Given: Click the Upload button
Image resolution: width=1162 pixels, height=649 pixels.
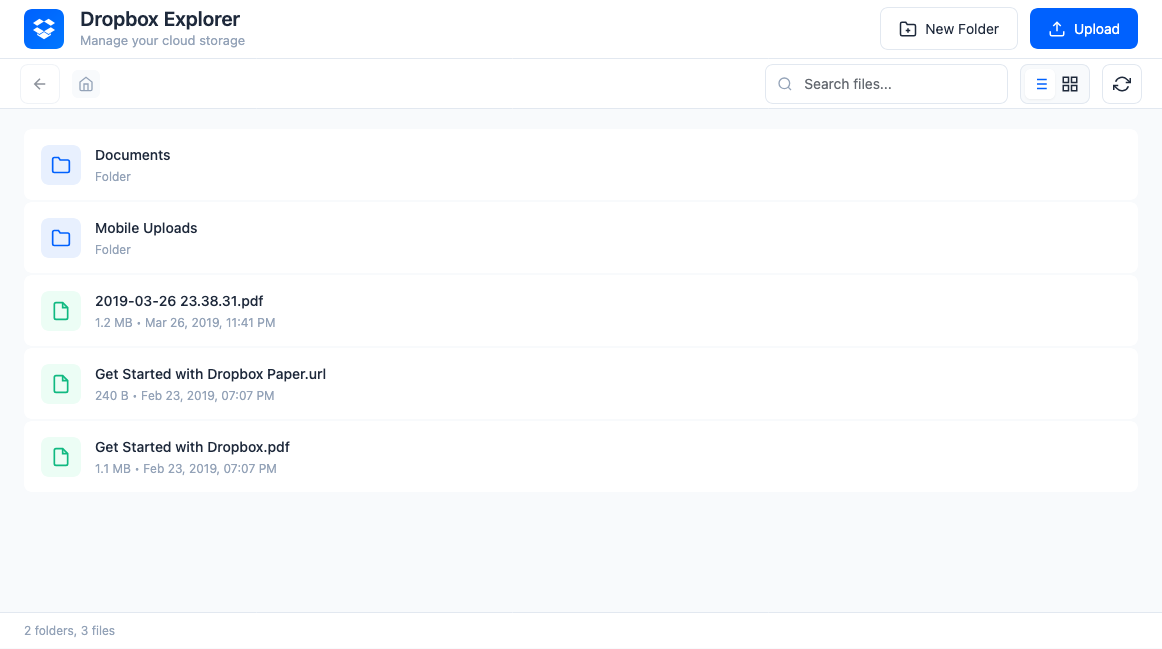Looking at the screenshot, I should [x=1083, y=28].
